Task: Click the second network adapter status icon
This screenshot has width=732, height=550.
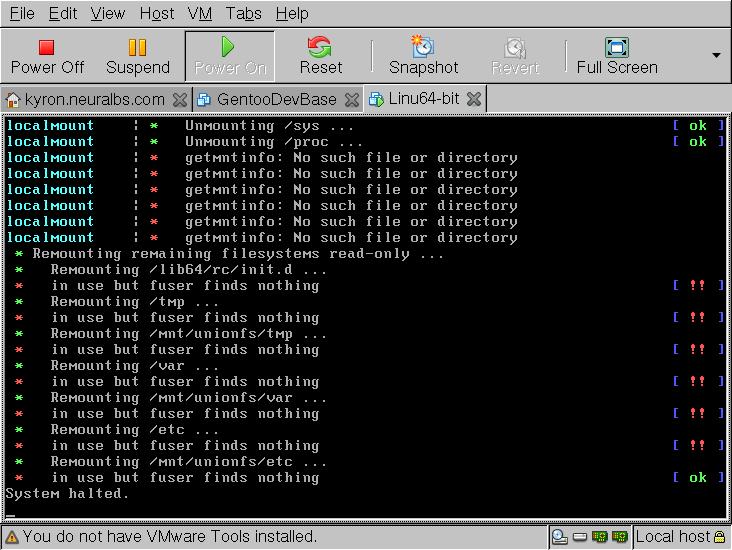Action: 619,537
